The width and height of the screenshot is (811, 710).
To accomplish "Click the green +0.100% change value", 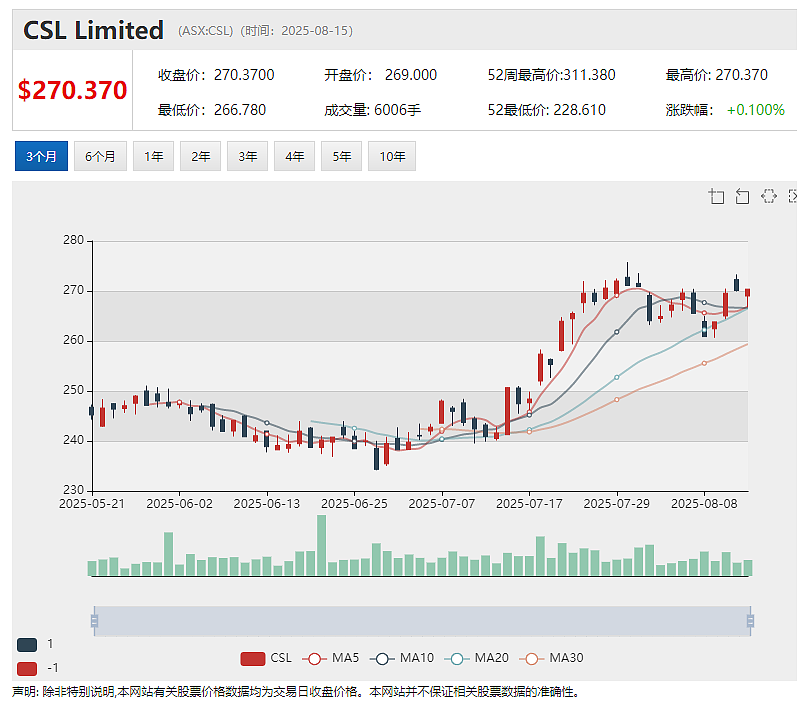I will (756, 110).
